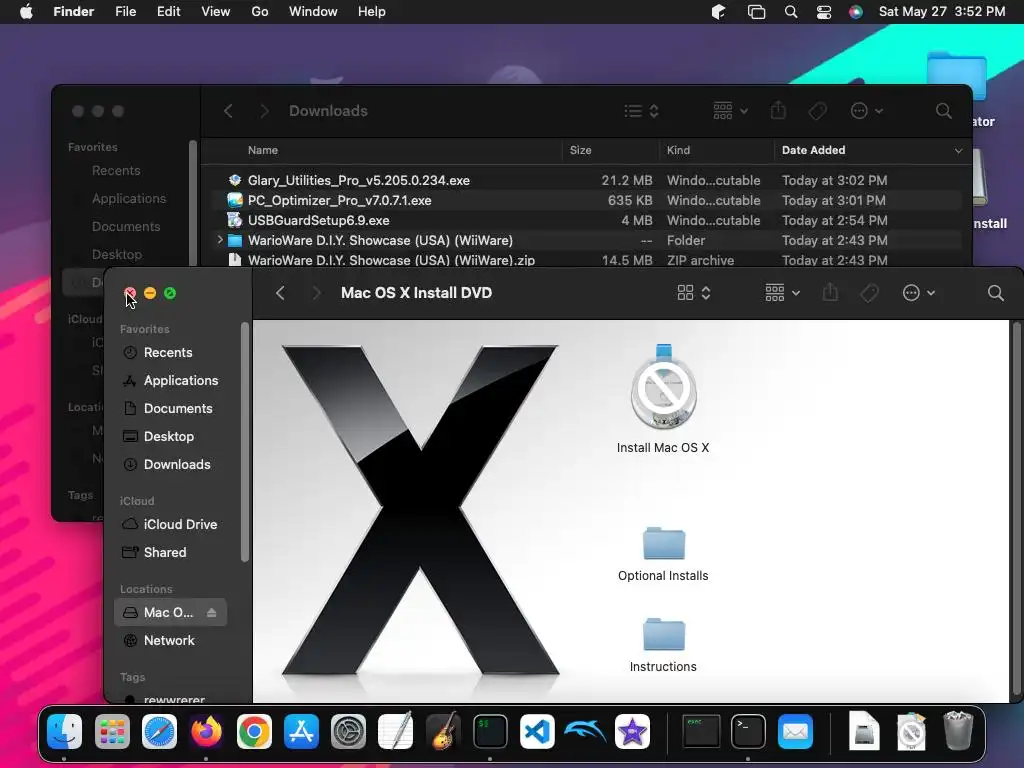Screen dimensions: 1024x768
Task: Open the Apple menu
Action: (x=26, y=12)
